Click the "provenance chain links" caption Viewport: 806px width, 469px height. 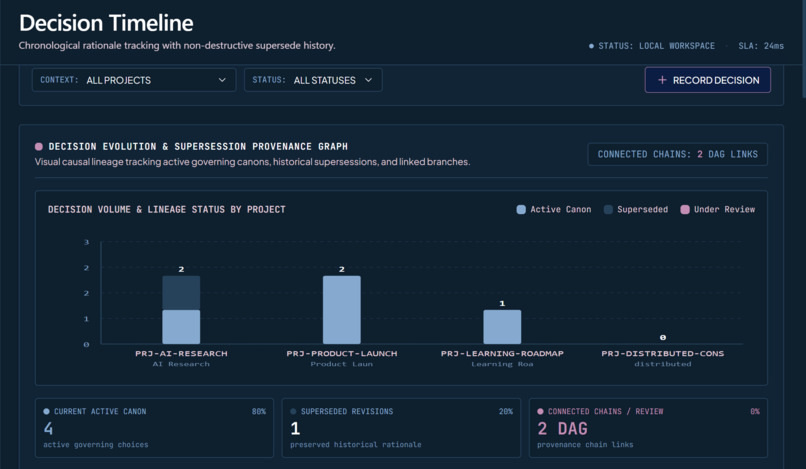click(x=585, y=444)
